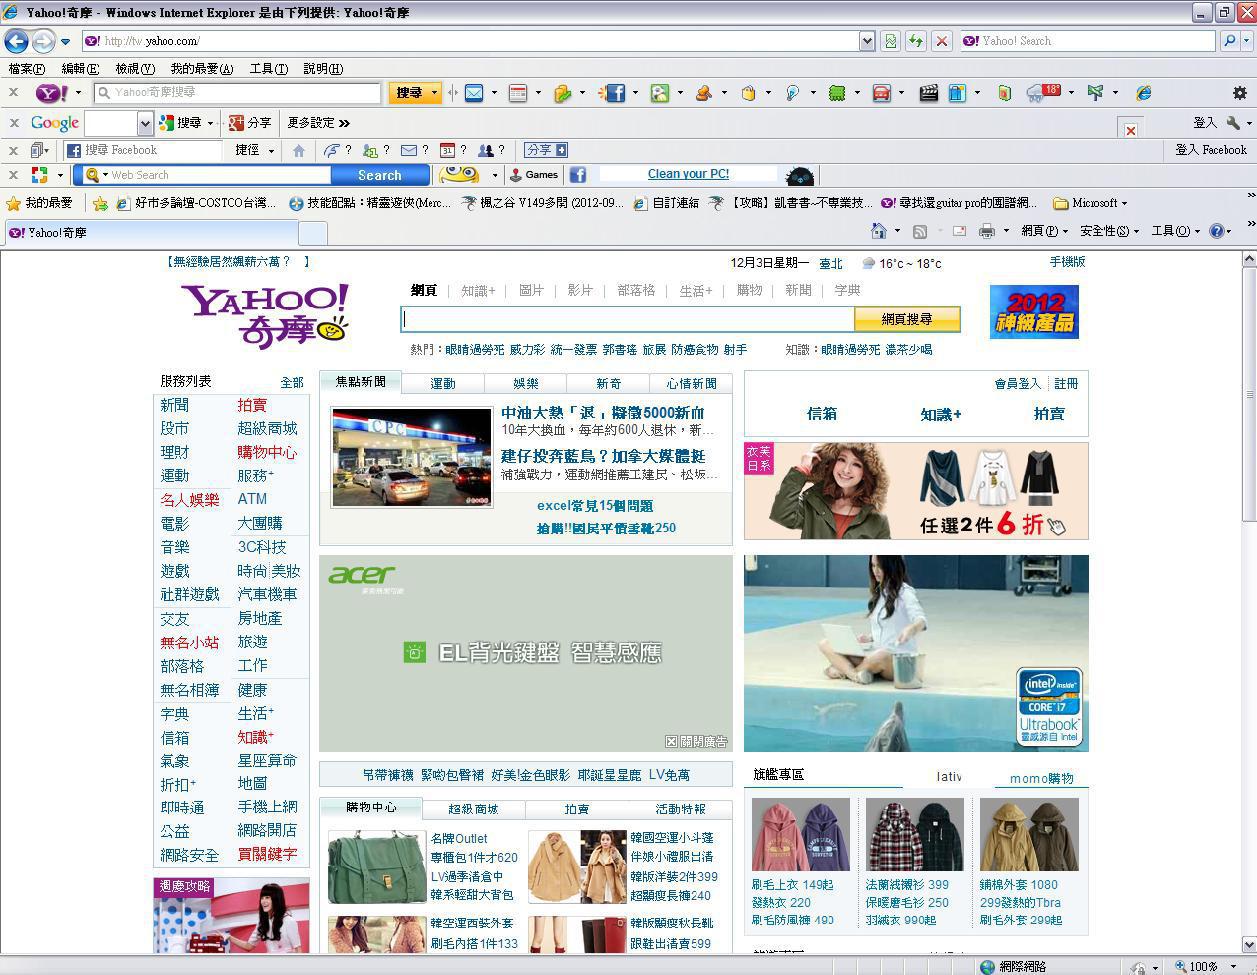Viewport: 1257px width, 975px height.
Task: Click the printer icon in the command bar
Action: pos(986,231)
